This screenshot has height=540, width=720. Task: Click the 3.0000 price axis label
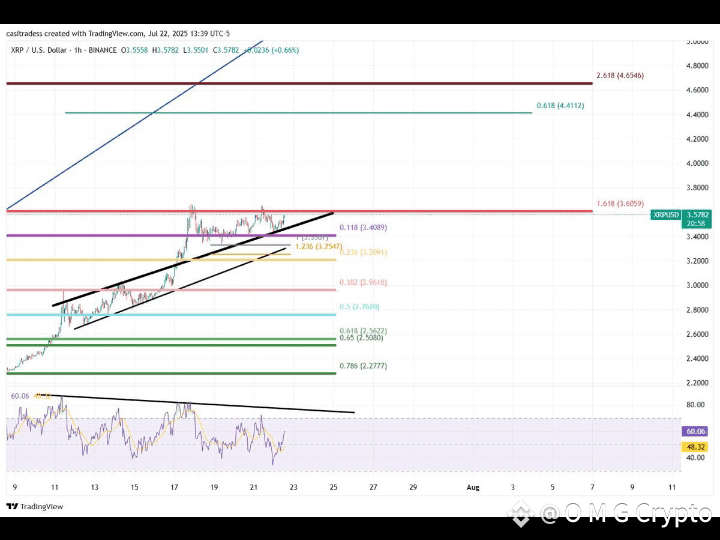pos(697,285)
